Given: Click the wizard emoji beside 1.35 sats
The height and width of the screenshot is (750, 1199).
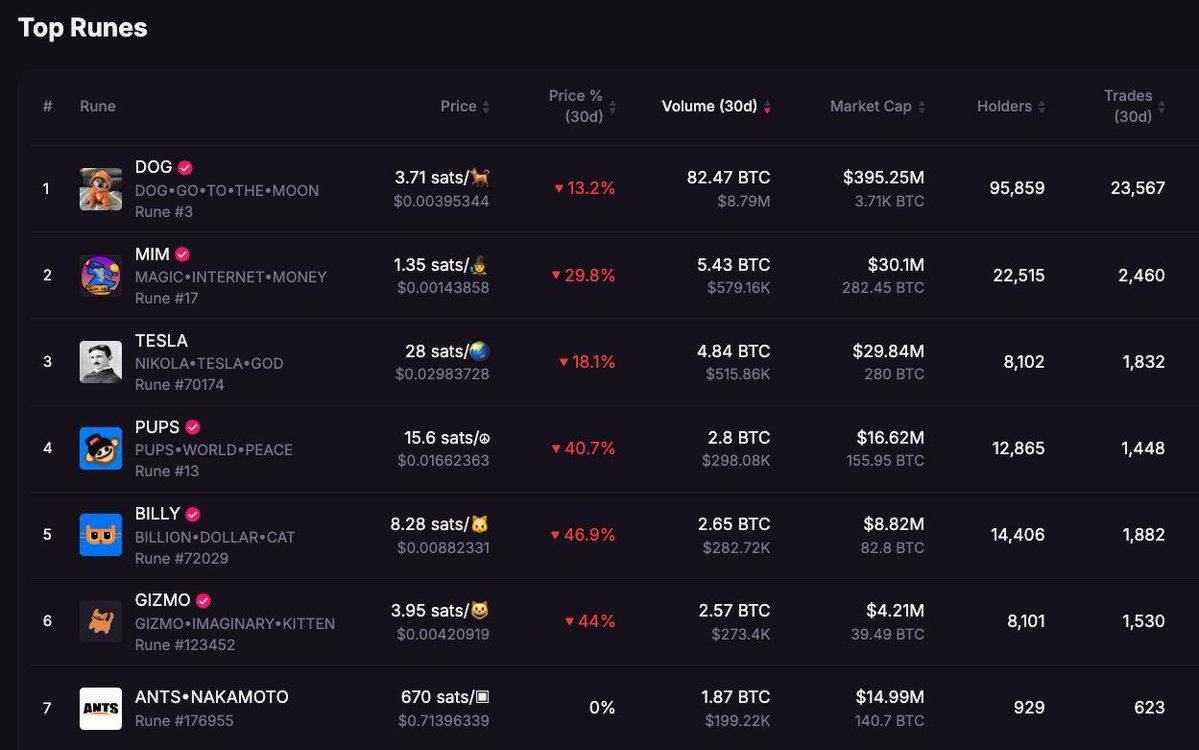Looking at the screenshot, I should point(479,265).
